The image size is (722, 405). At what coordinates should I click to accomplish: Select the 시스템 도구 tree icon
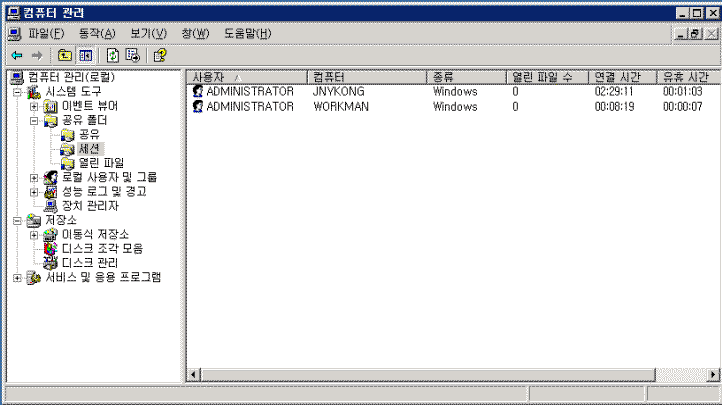(34, 92)
